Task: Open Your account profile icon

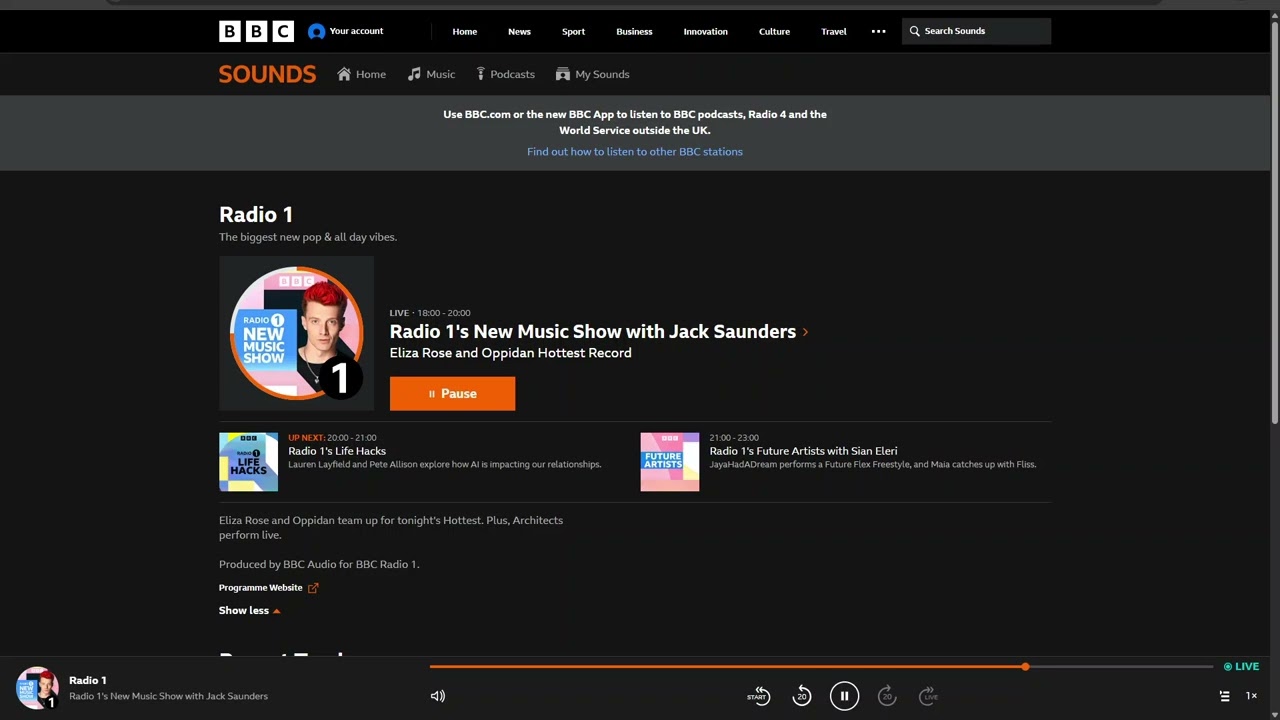Action: [x=316, y=31]
